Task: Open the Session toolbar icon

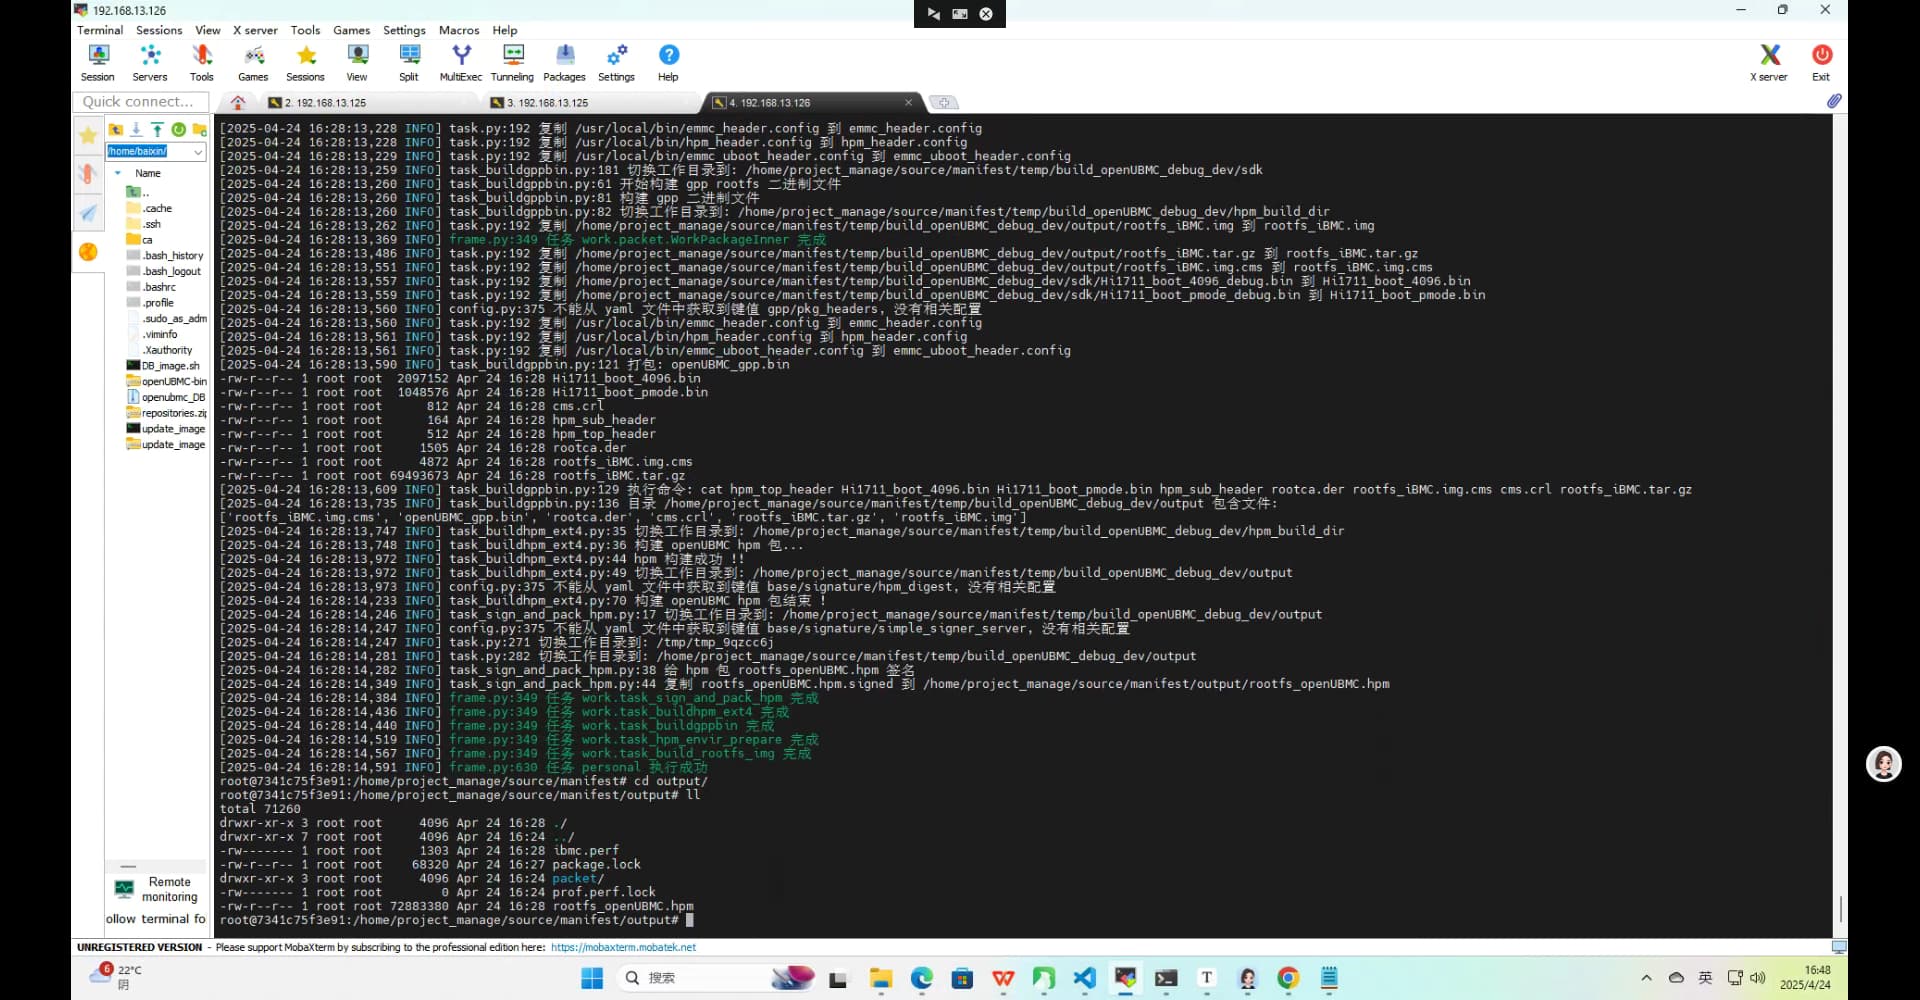Action: coord(97,62)
